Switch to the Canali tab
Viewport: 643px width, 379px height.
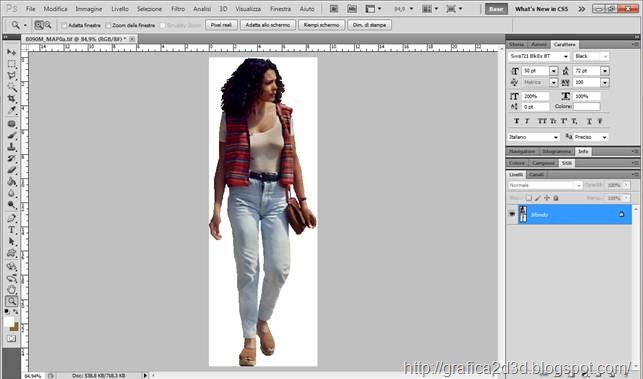point(536,174)
